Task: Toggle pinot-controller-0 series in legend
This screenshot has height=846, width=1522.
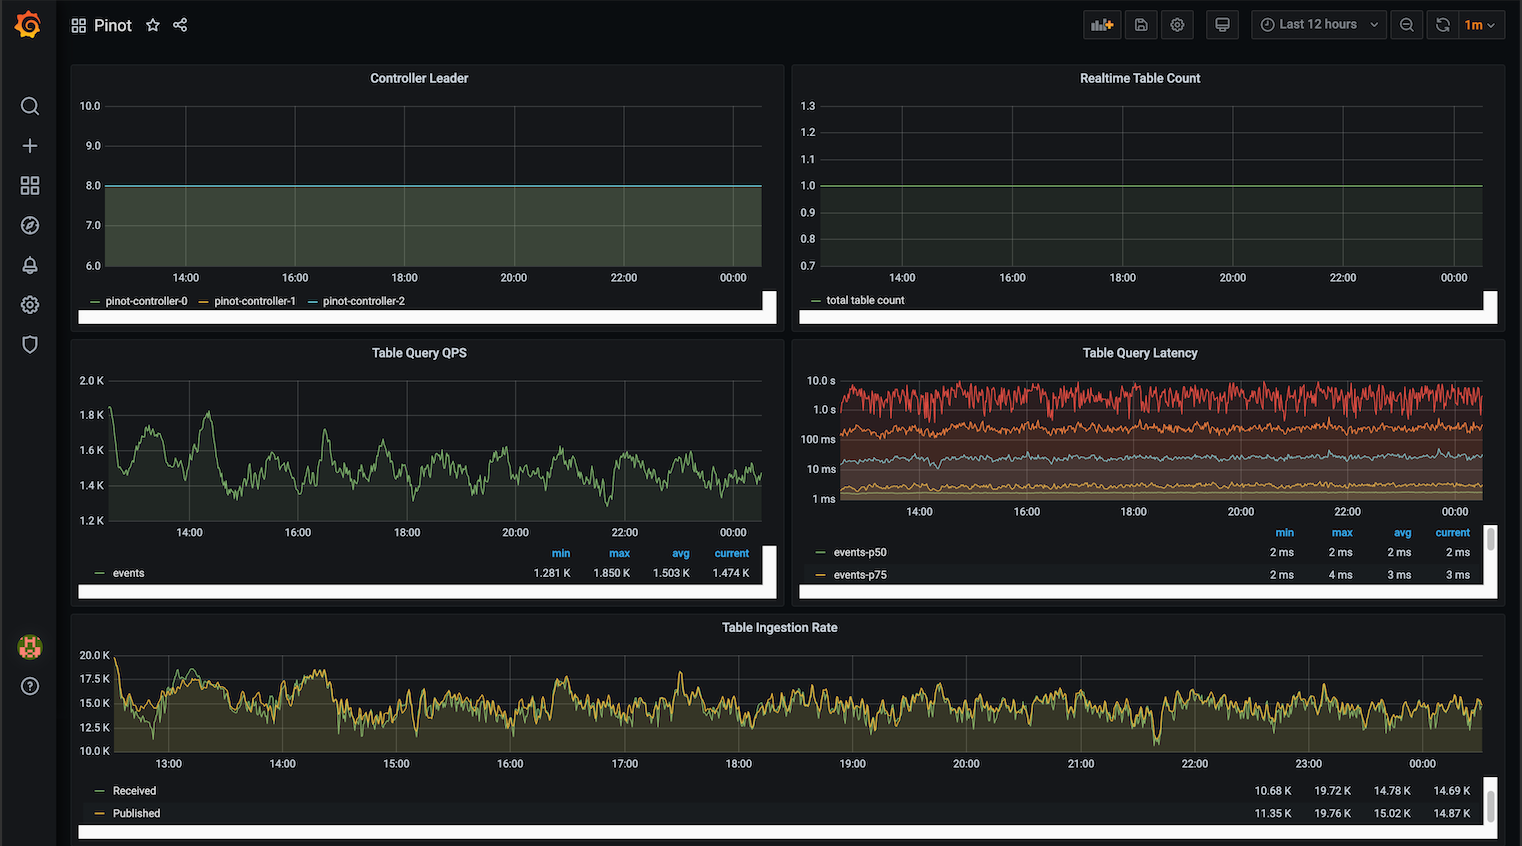Action: tap(146, 301)
